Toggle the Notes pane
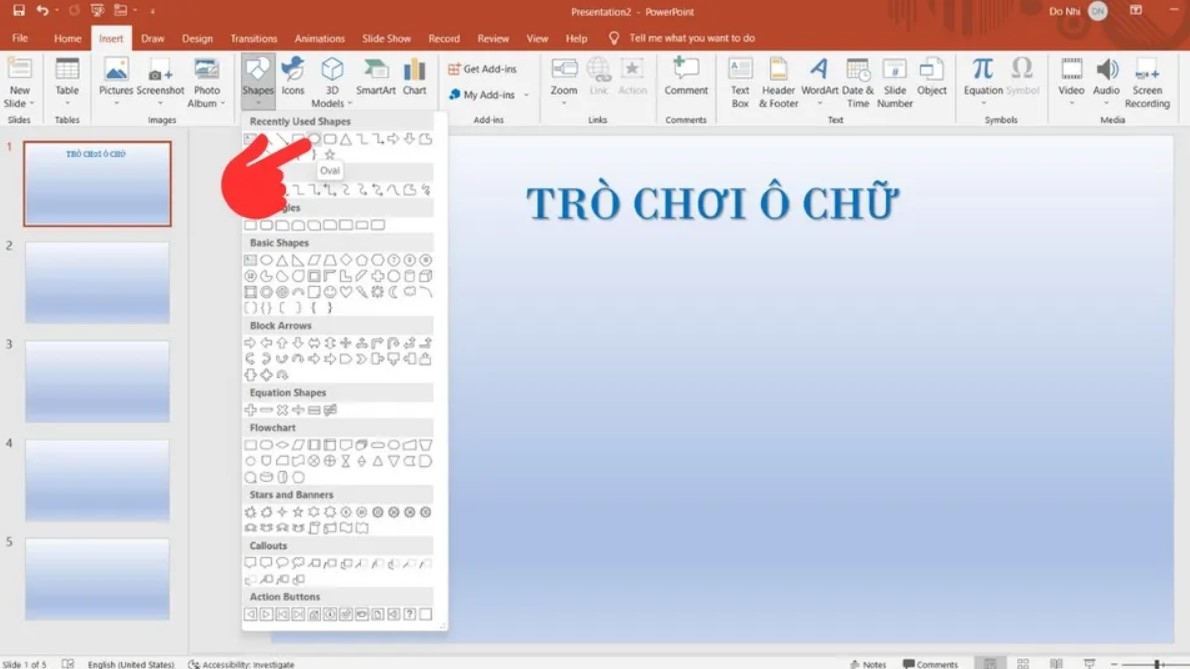This screenshot has width=1190, height=669. click(868, 664)
